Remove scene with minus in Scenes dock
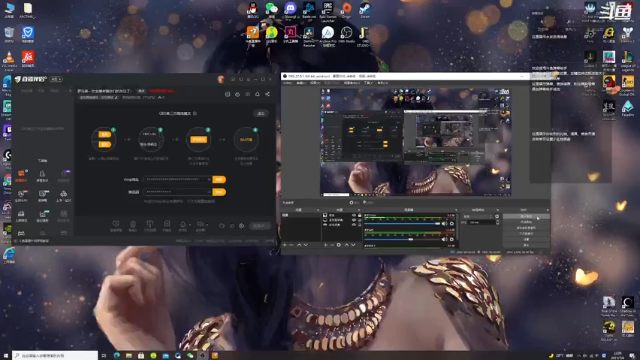 coord(291,245)
